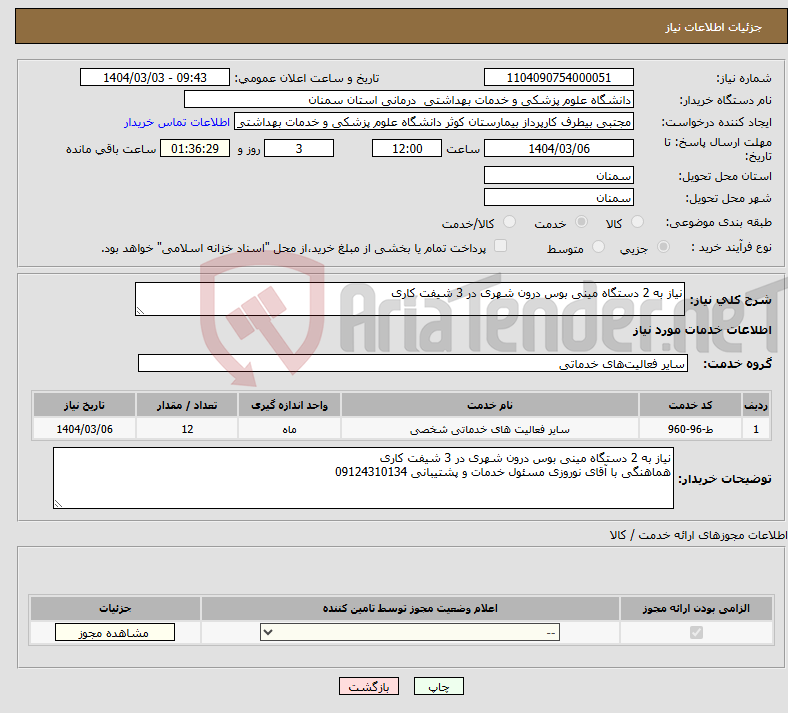The height and width of the screenshot is (713, 788).
Task: Open the license status dropdown
Action: coord(410,632)
